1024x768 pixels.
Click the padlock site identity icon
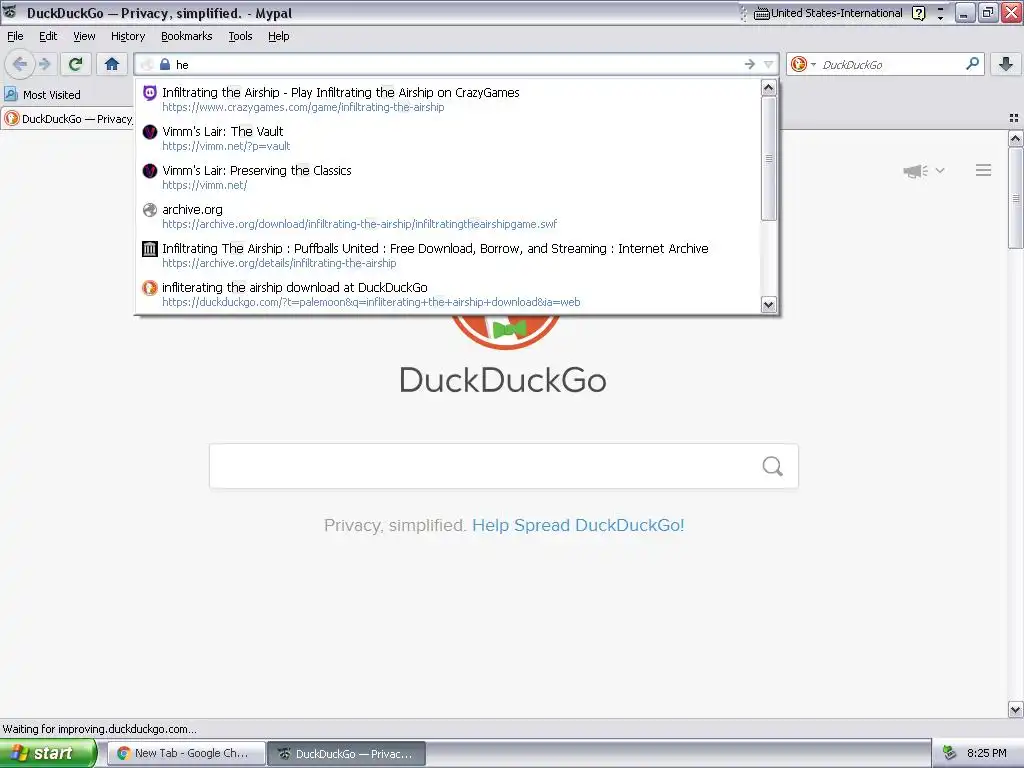coord(165,64)
